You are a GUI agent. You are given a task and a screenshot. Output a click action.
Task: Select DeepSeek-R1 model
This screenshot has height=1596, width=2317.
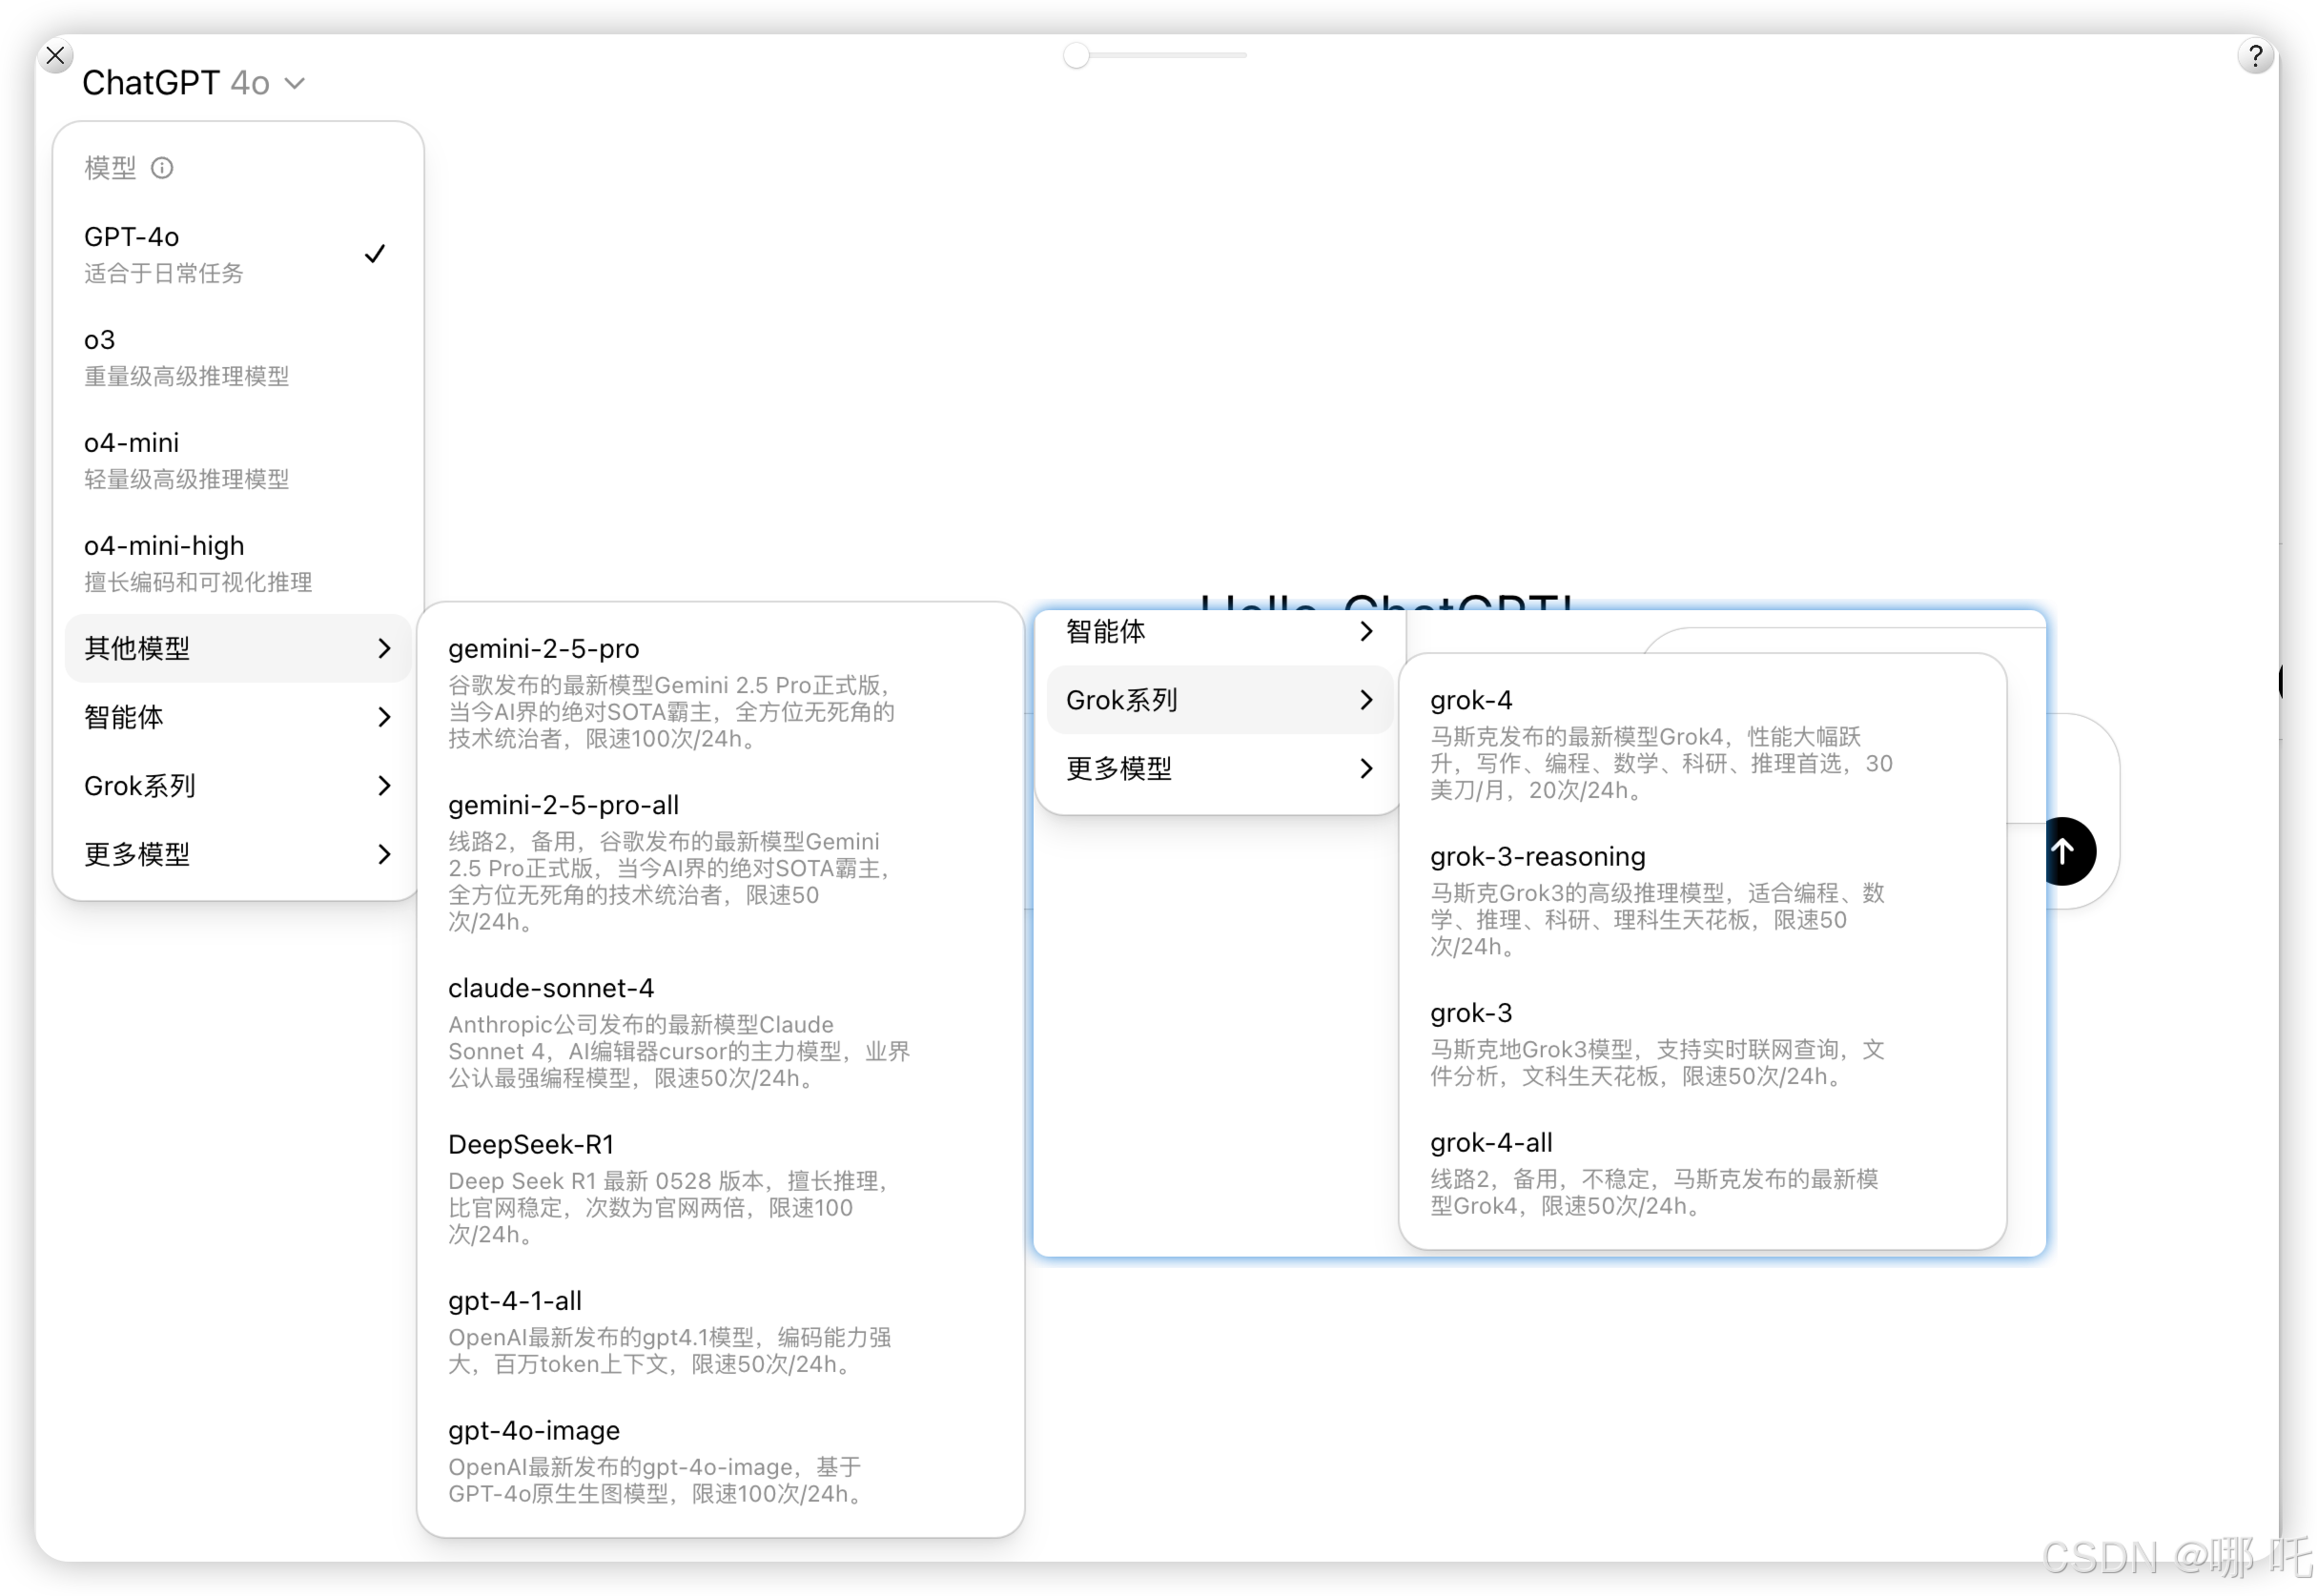720,1188
